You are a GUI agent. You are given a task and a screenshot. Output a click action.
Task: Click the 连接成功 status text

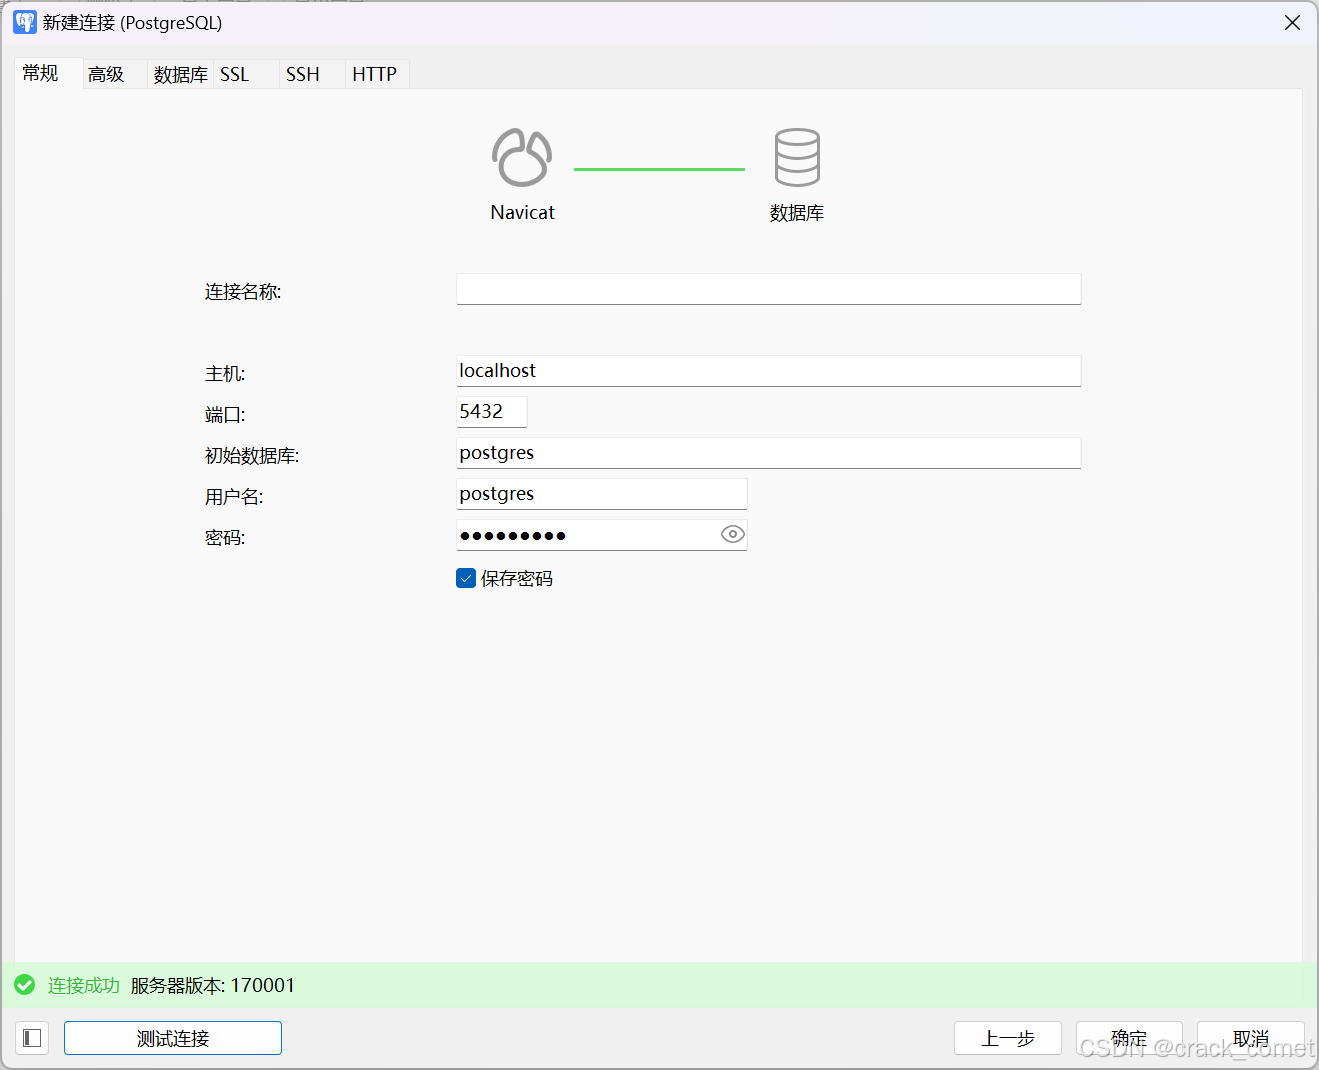[84, 985]
